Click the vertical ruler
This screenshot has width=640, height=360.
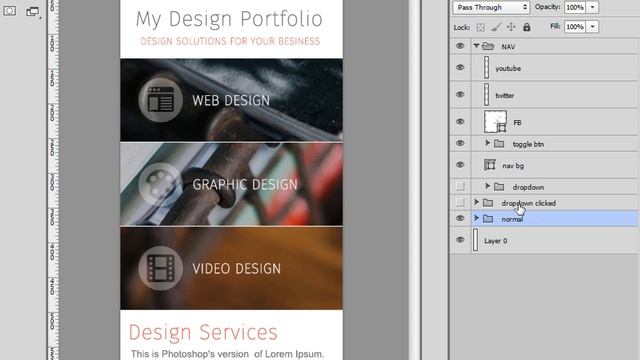click(x=53, y=180)
